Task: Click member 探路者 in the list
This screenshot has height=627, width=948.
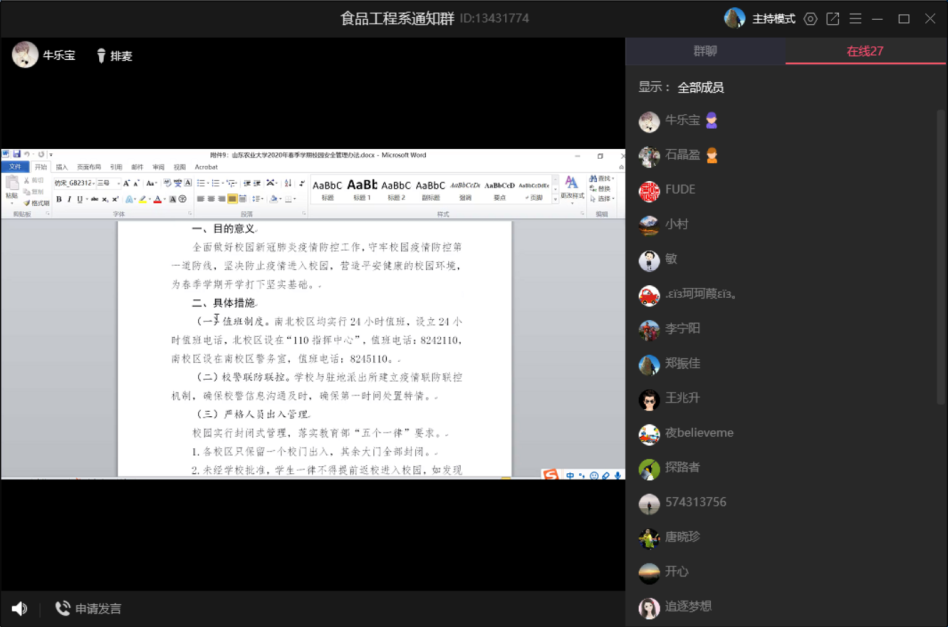Action: pyautogui.click(x=682, y=467)
